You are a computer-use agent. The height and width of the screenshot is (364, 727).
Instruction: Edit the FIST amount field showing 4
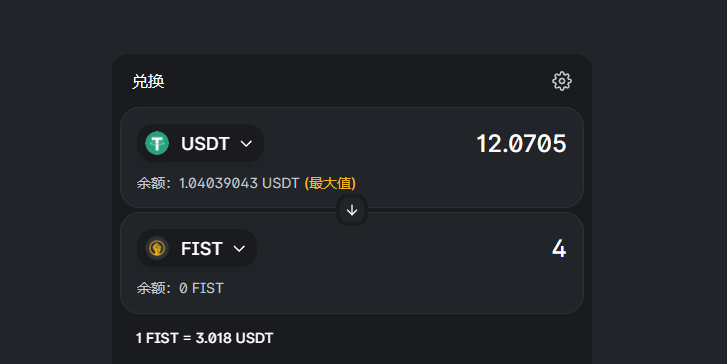point(559,249)
